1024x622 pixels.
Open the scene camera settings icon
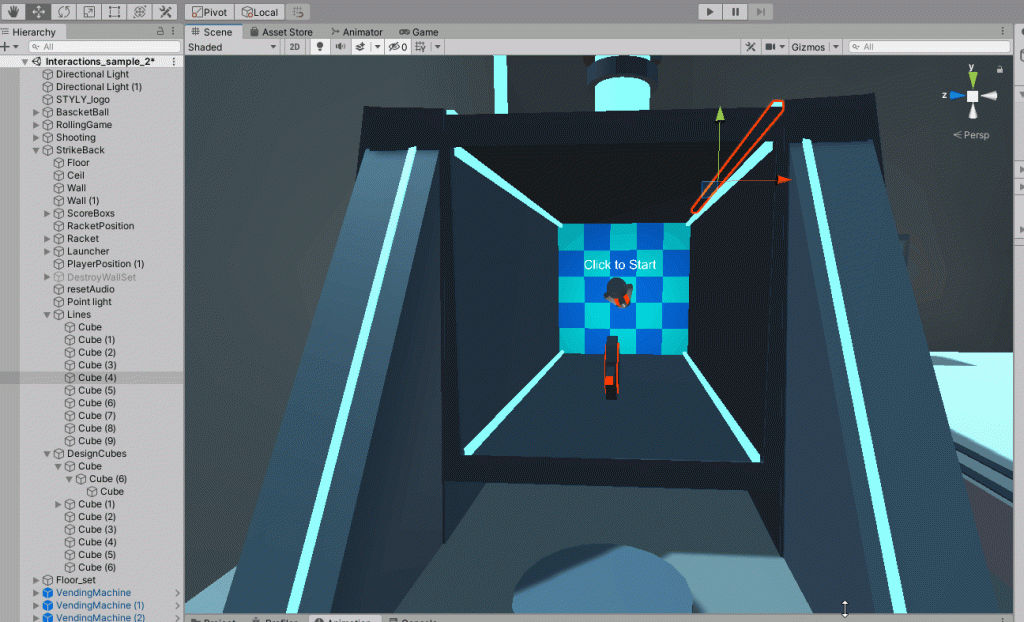coord(770,47)
